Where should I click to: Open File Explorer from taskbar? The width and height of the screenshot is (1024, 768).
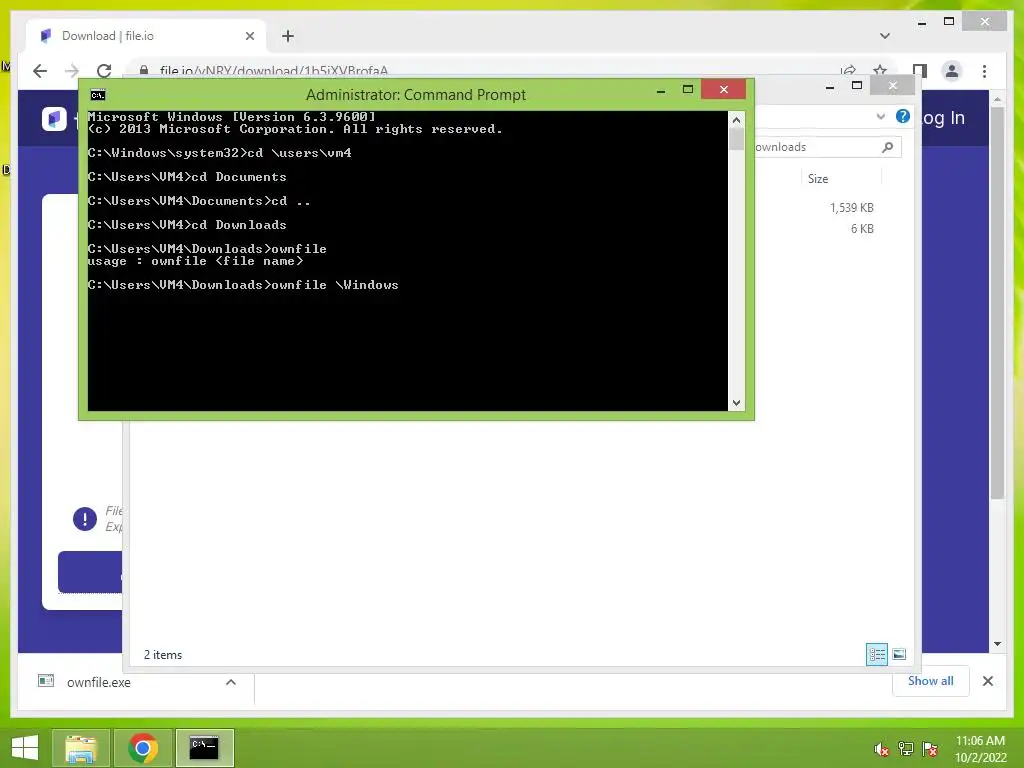coord(80,748)
